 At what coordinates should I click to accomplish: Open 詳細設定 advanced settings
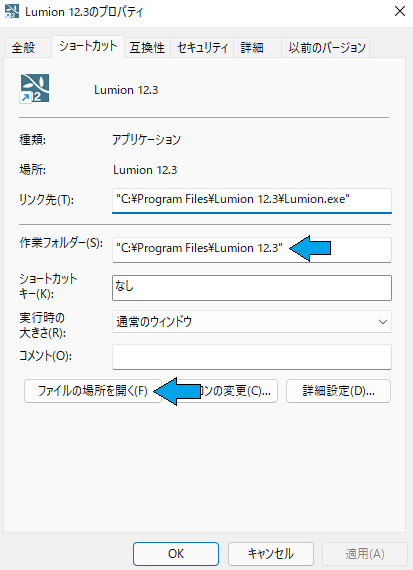pyautogui.click(x=338, y=391)
